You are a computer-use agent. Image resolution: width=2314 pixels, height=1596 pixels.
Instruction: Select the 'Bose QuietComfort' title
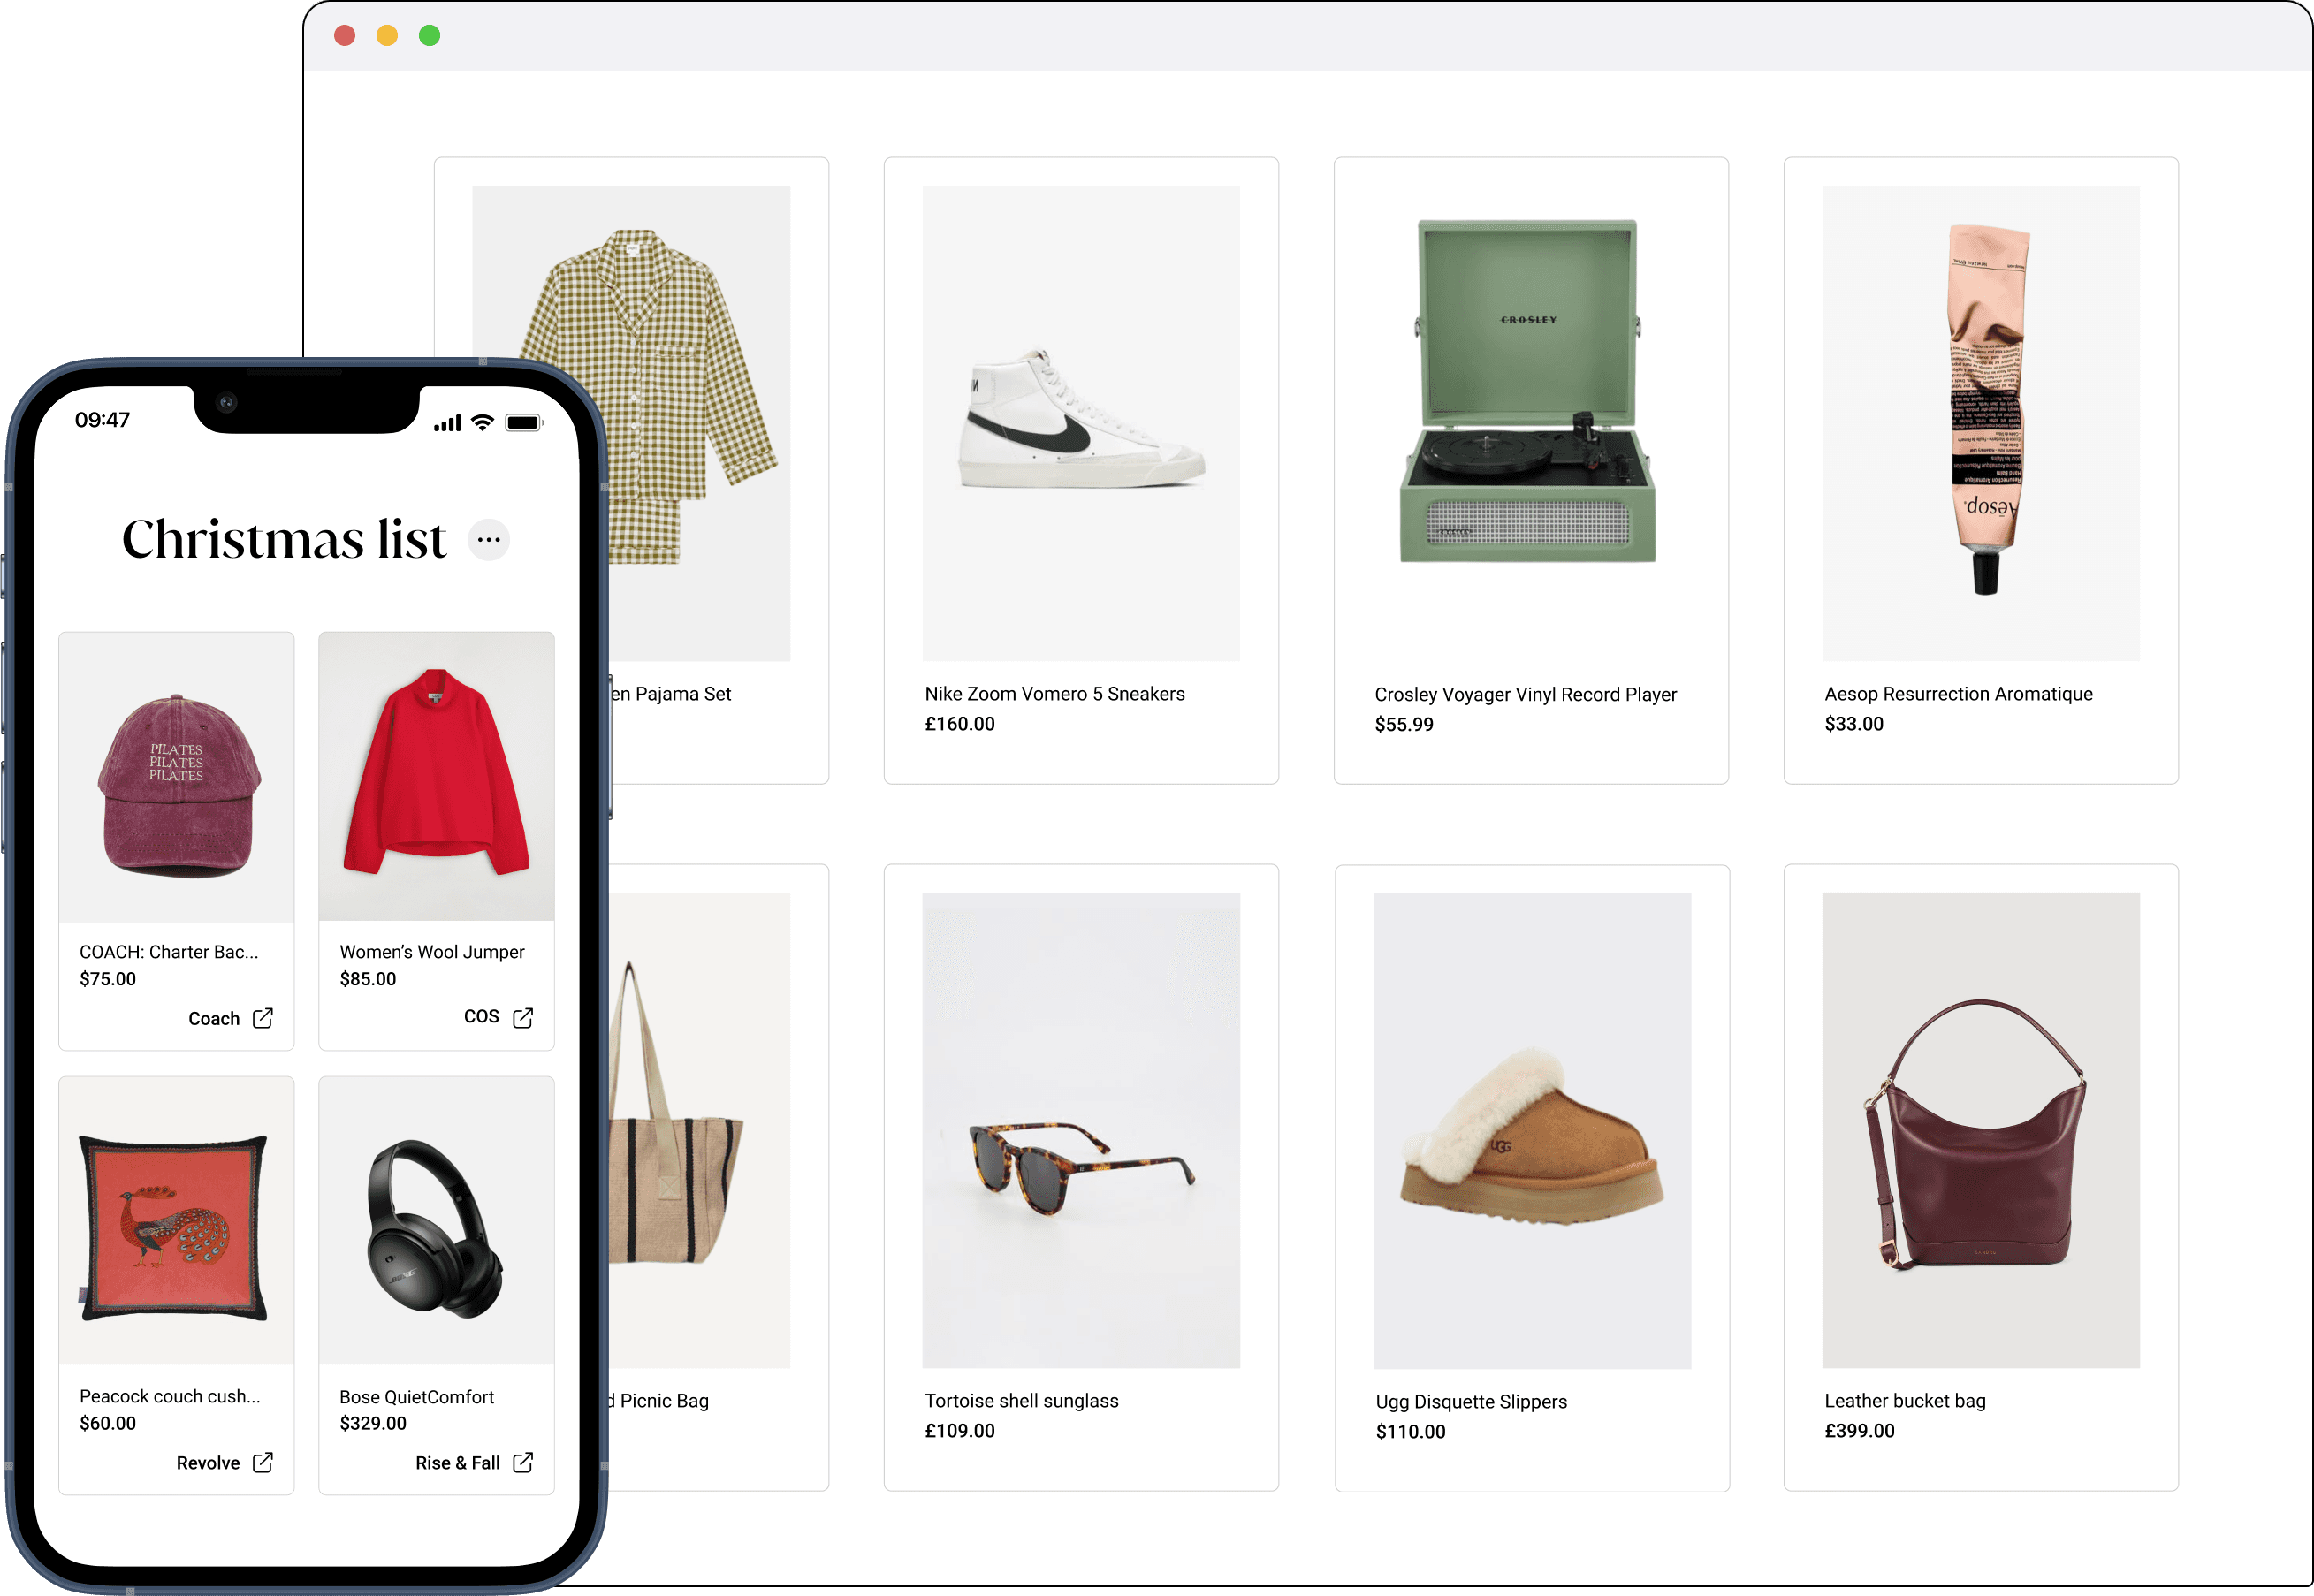pos(417,1397)
